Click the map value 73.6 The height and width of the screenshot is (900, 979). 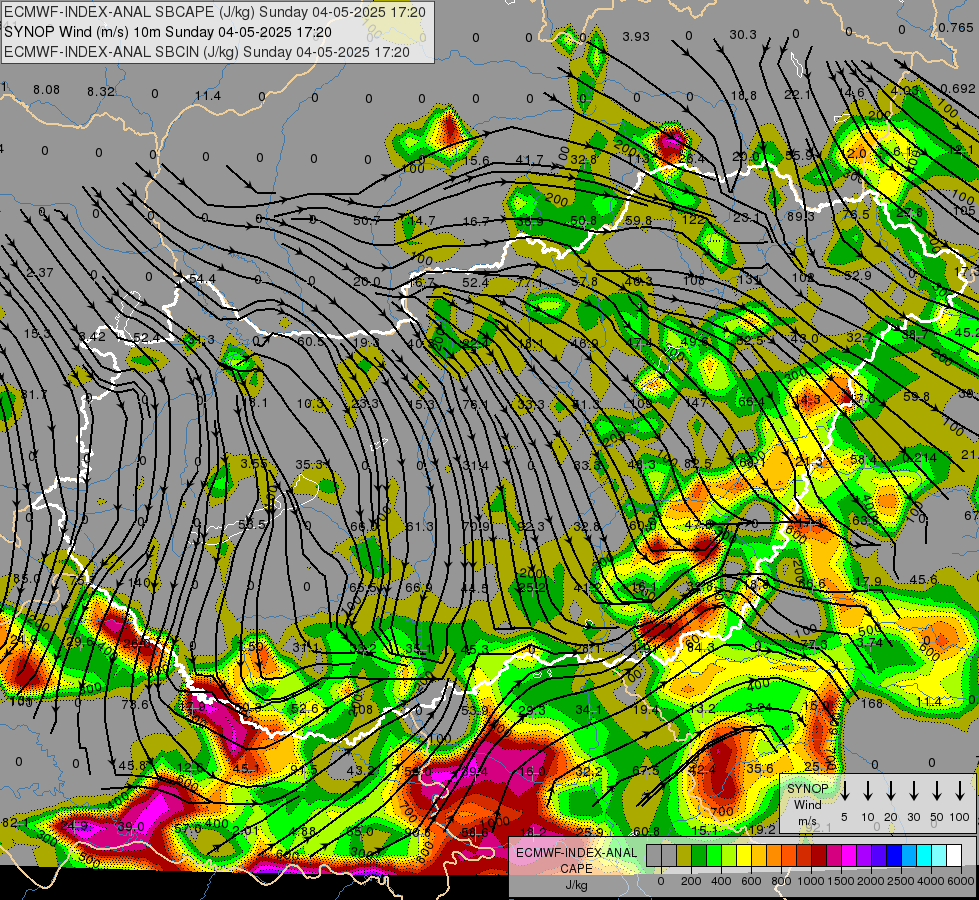[135, 705]
